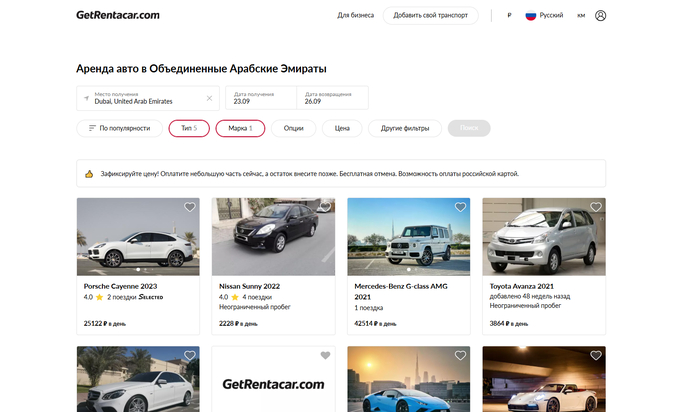Open the Для бизнеса menu item
The width and height of the screenshot is (700, 412).
click(355, 16)
